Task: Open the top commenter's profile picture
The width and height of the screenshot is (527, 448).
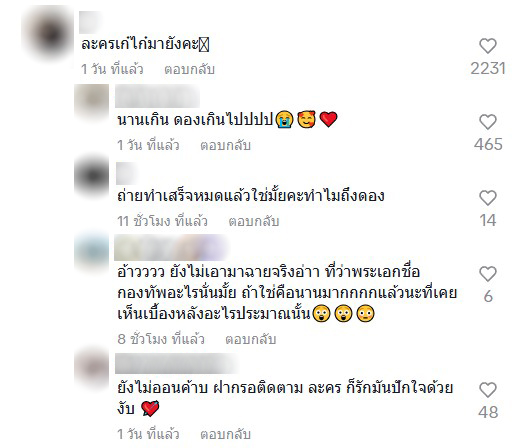Action: [x=49, y=33]
